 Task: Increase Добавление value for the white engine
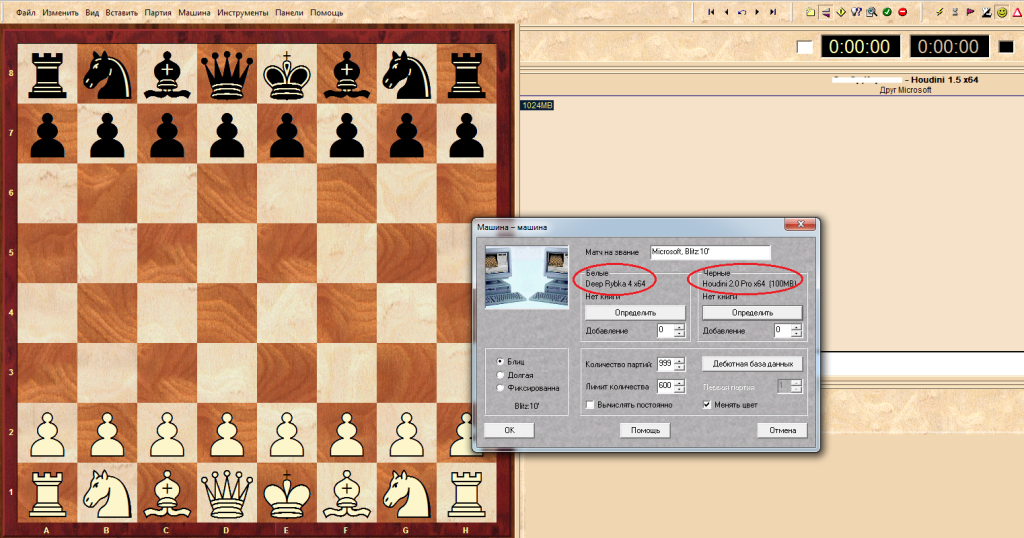click(x=680, y=326)
